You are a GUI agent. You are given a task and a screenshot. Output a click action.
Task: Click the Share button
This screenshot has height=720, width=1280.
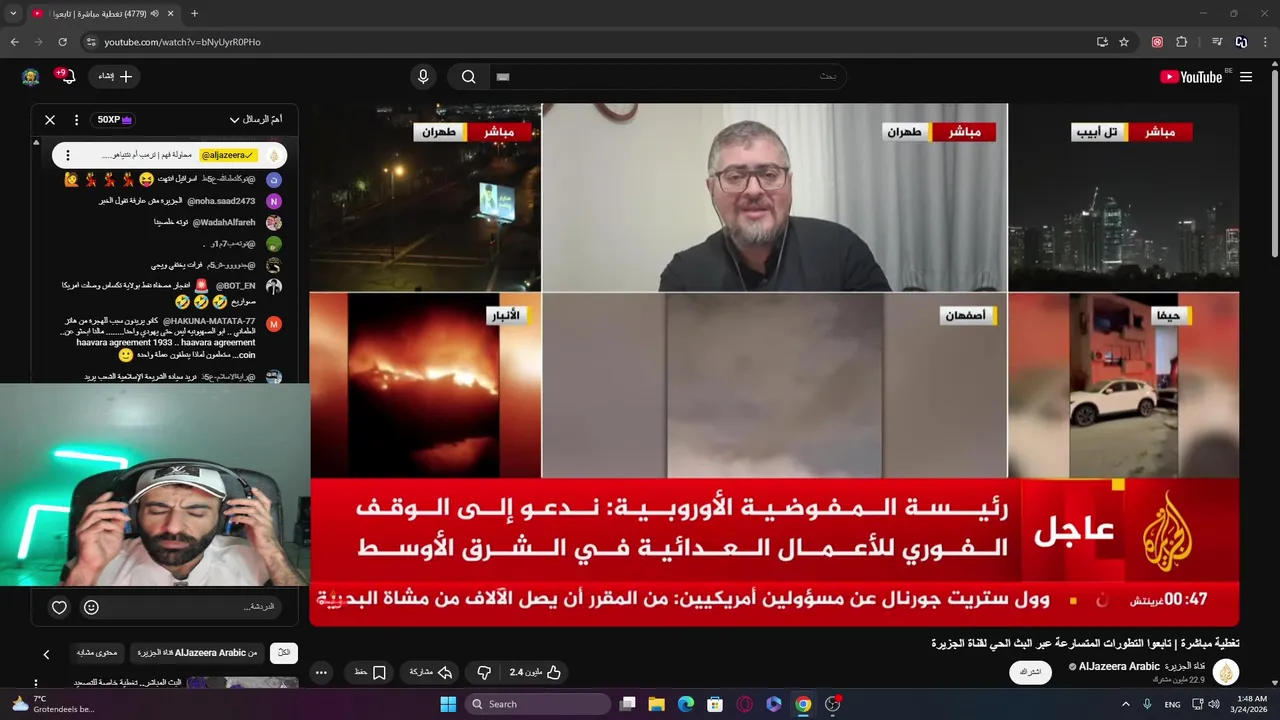pyautogui.click(x=431, y=673)
